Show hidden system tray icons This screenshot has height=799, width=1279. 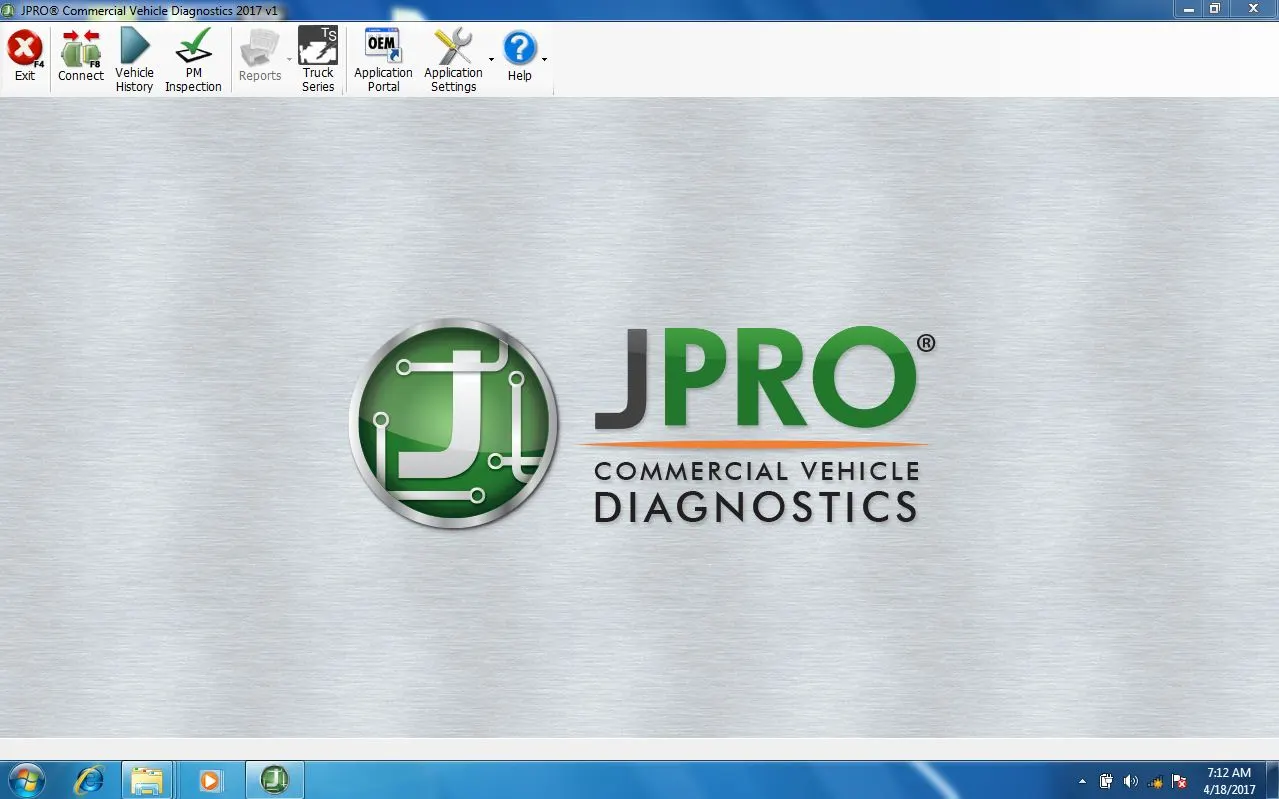tap(1082, 781)
